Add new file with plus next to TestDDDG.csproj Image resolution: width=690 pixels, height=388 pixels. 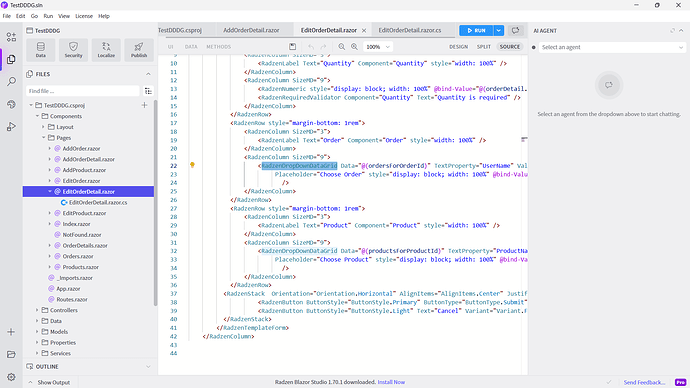coord(144,105)
